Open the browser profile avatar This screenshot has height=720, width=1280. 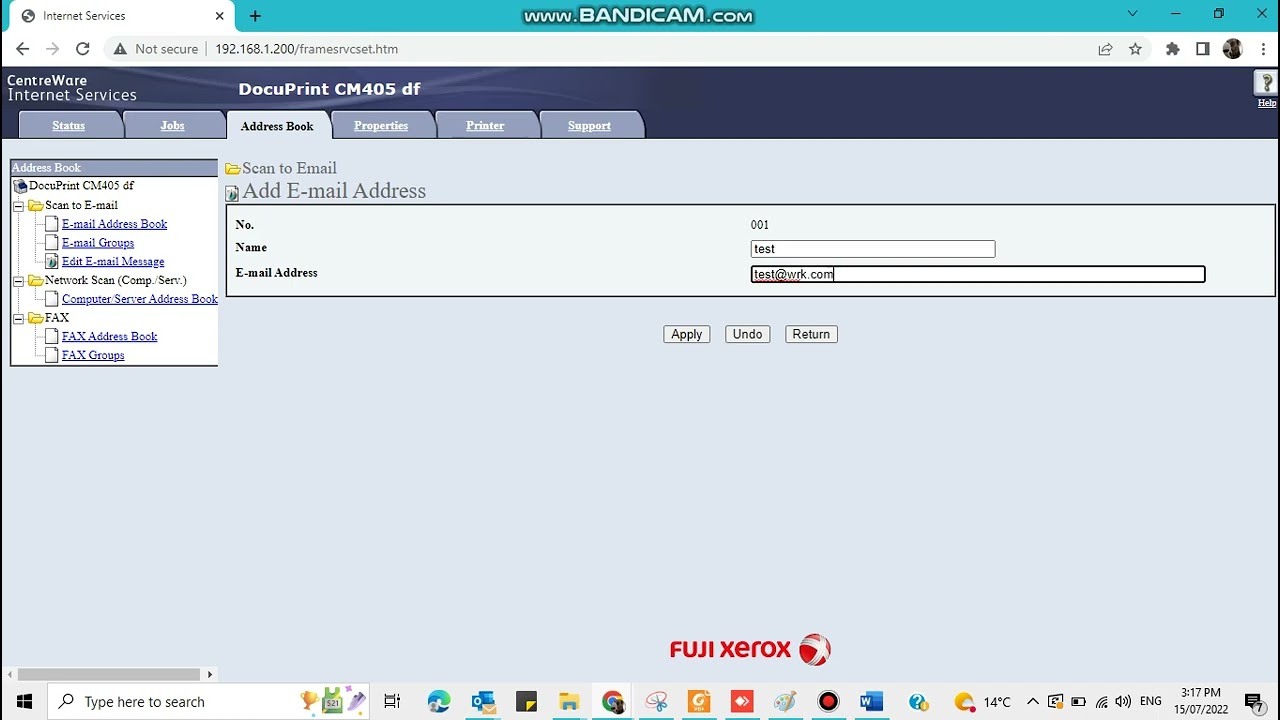[1233, 49]
